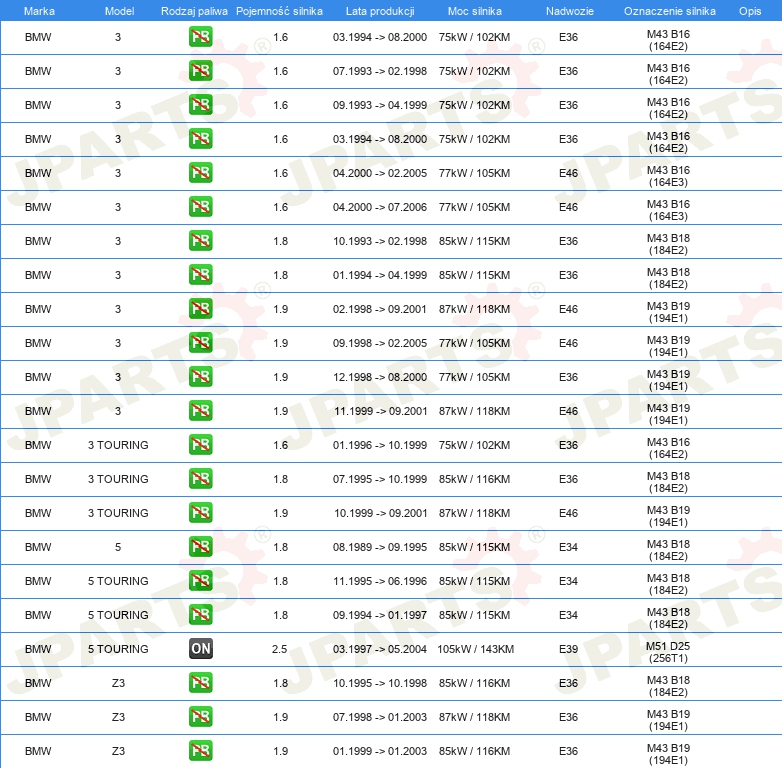Select the date range 04.2000 -> 02.2005
Image resolution: width=782 pixels, height=768 pixels.
380,173
